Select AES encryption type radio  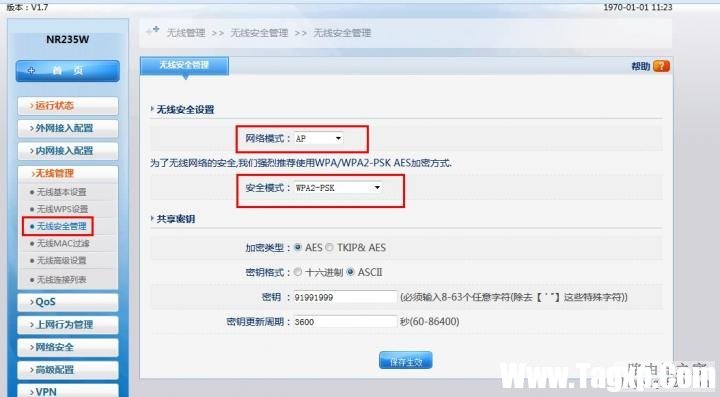pos(298,247)
